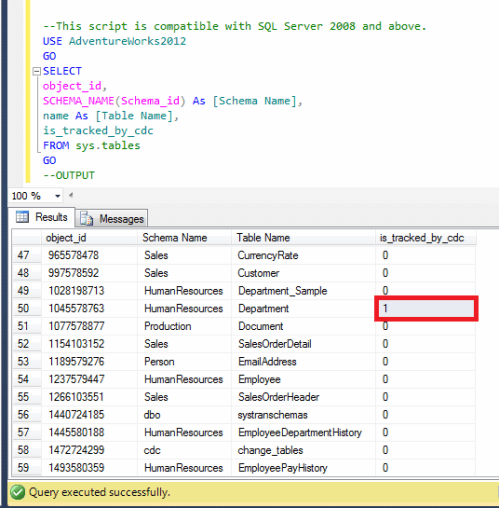
Task: Click the systranschemas table name cell
Action: pos(303,414)
